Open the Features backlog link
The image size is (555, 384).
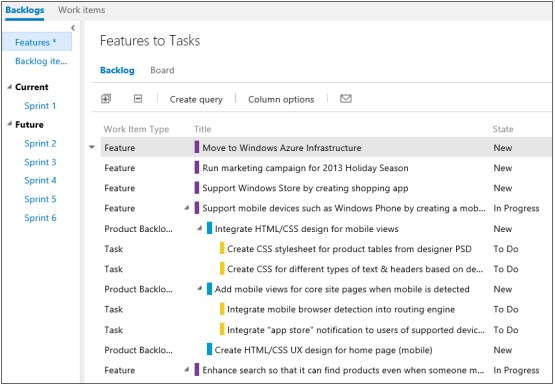click(36, 42)
